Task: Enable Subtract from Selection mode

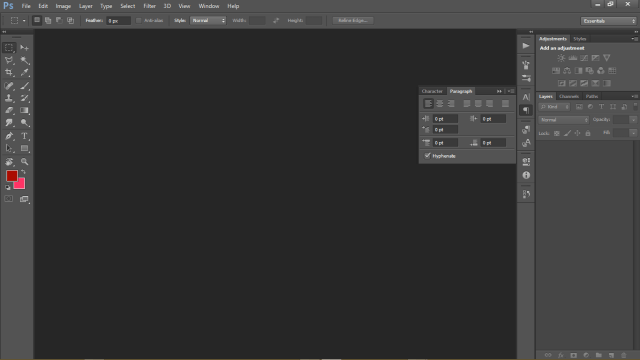Action: [59, 20]
